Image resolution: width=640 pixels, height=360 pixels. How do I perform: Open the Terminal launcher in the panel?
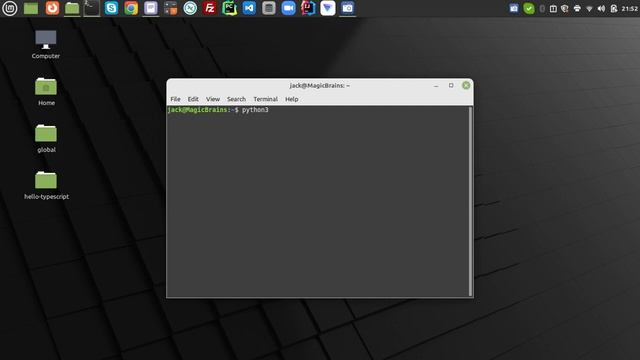point(91,8)
